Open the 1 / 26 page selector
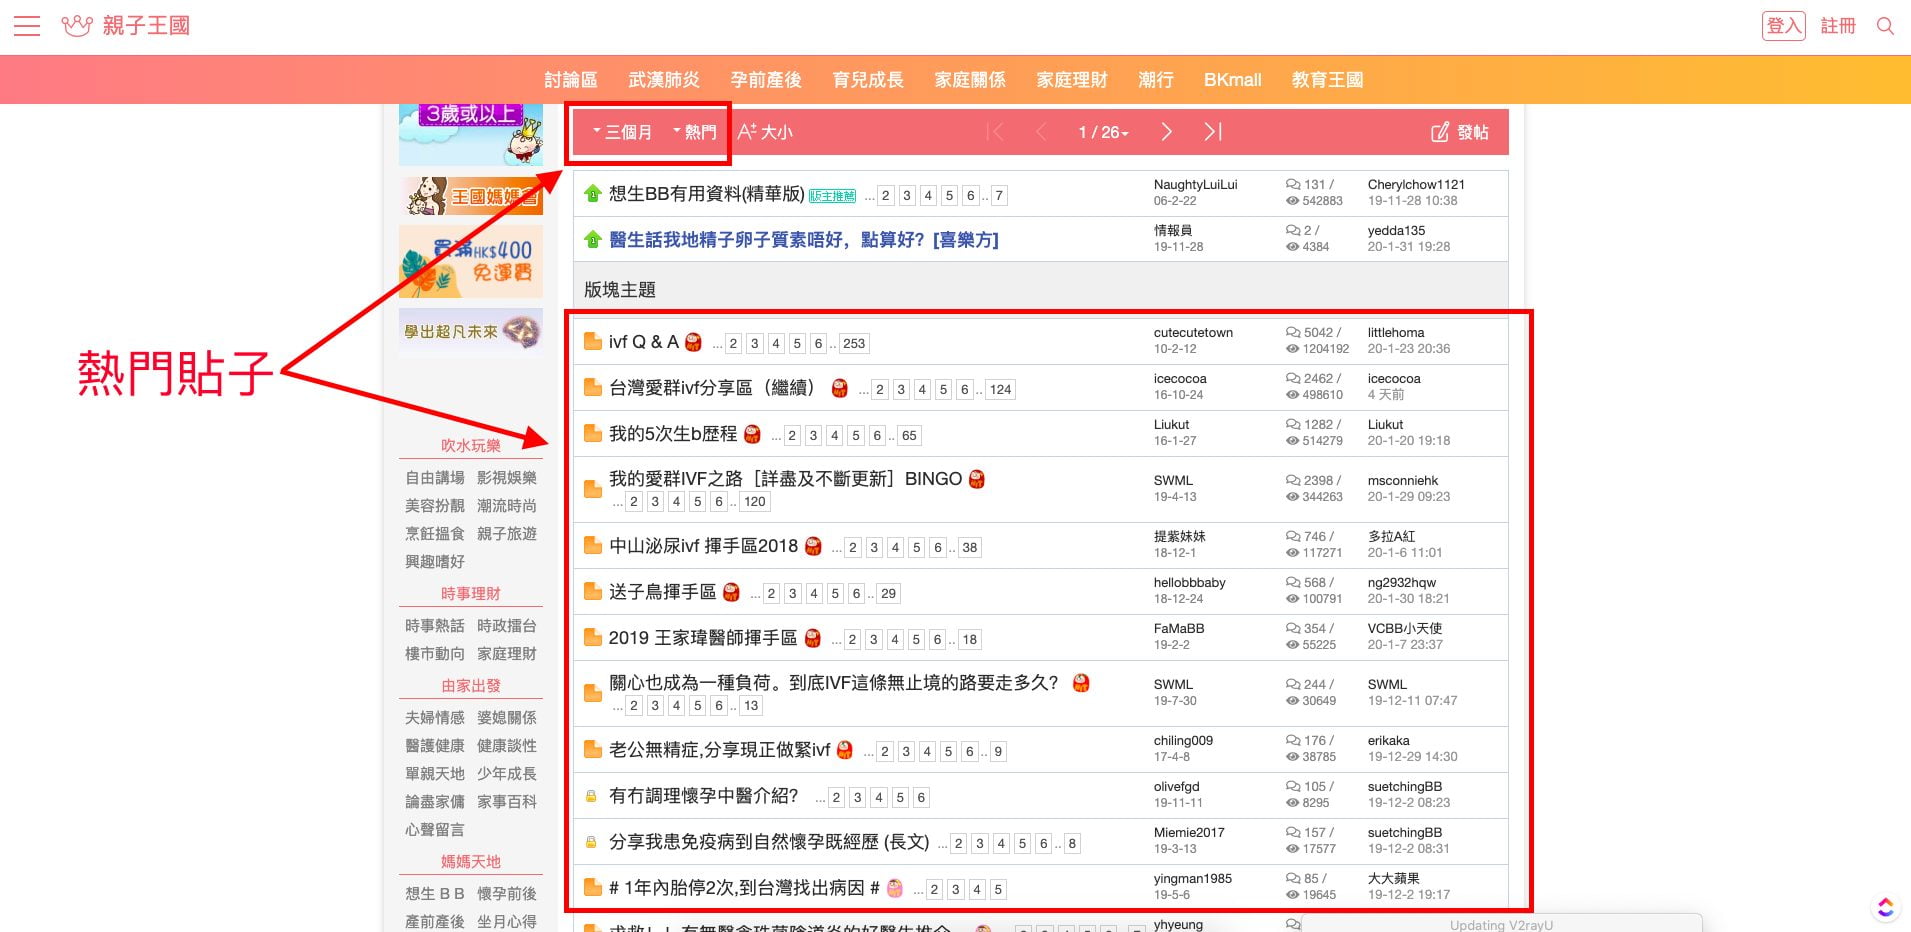Viewport: 1911px width, 932px height. pos(1103,132)
